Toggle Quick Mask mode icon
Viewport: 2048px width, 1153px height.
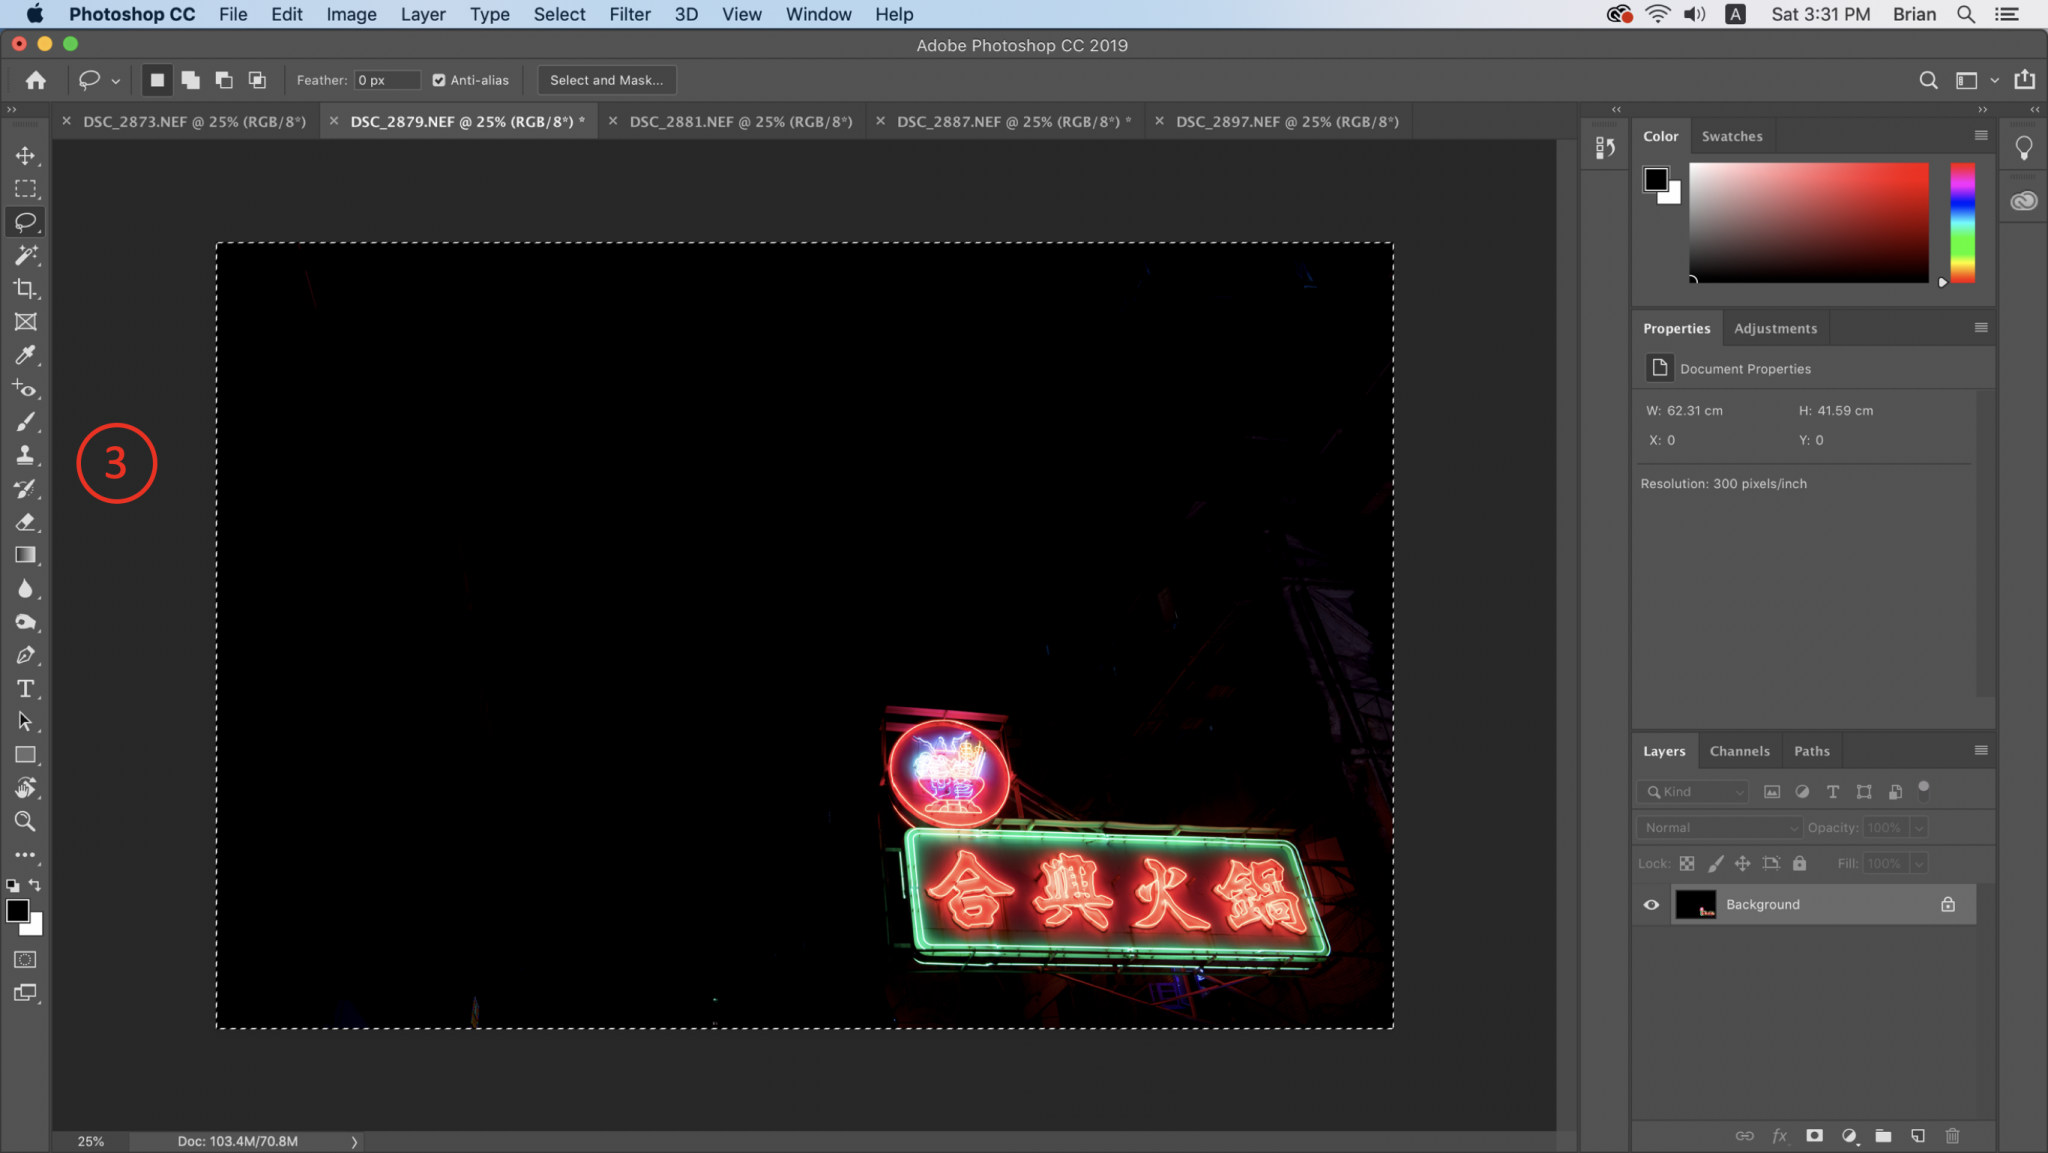26,960
